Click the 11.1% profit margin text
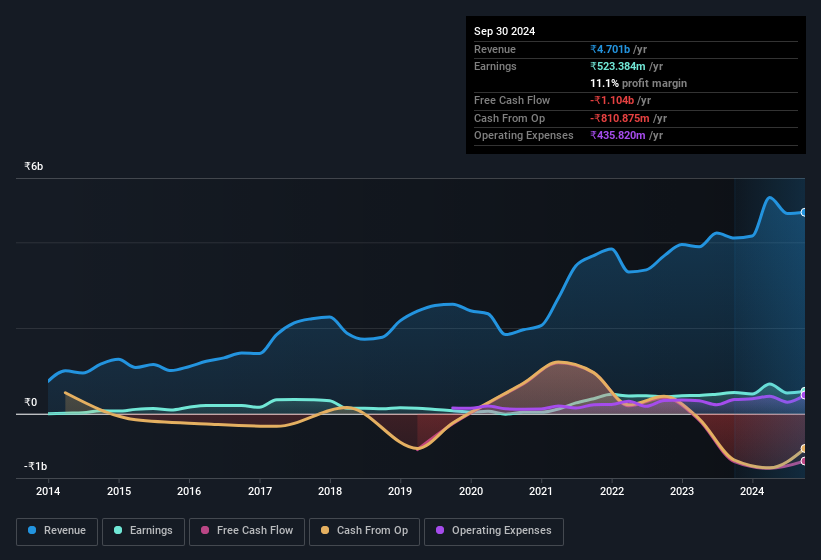The width and height of the screenshot is (821, 560). click(x=638, y=83)
